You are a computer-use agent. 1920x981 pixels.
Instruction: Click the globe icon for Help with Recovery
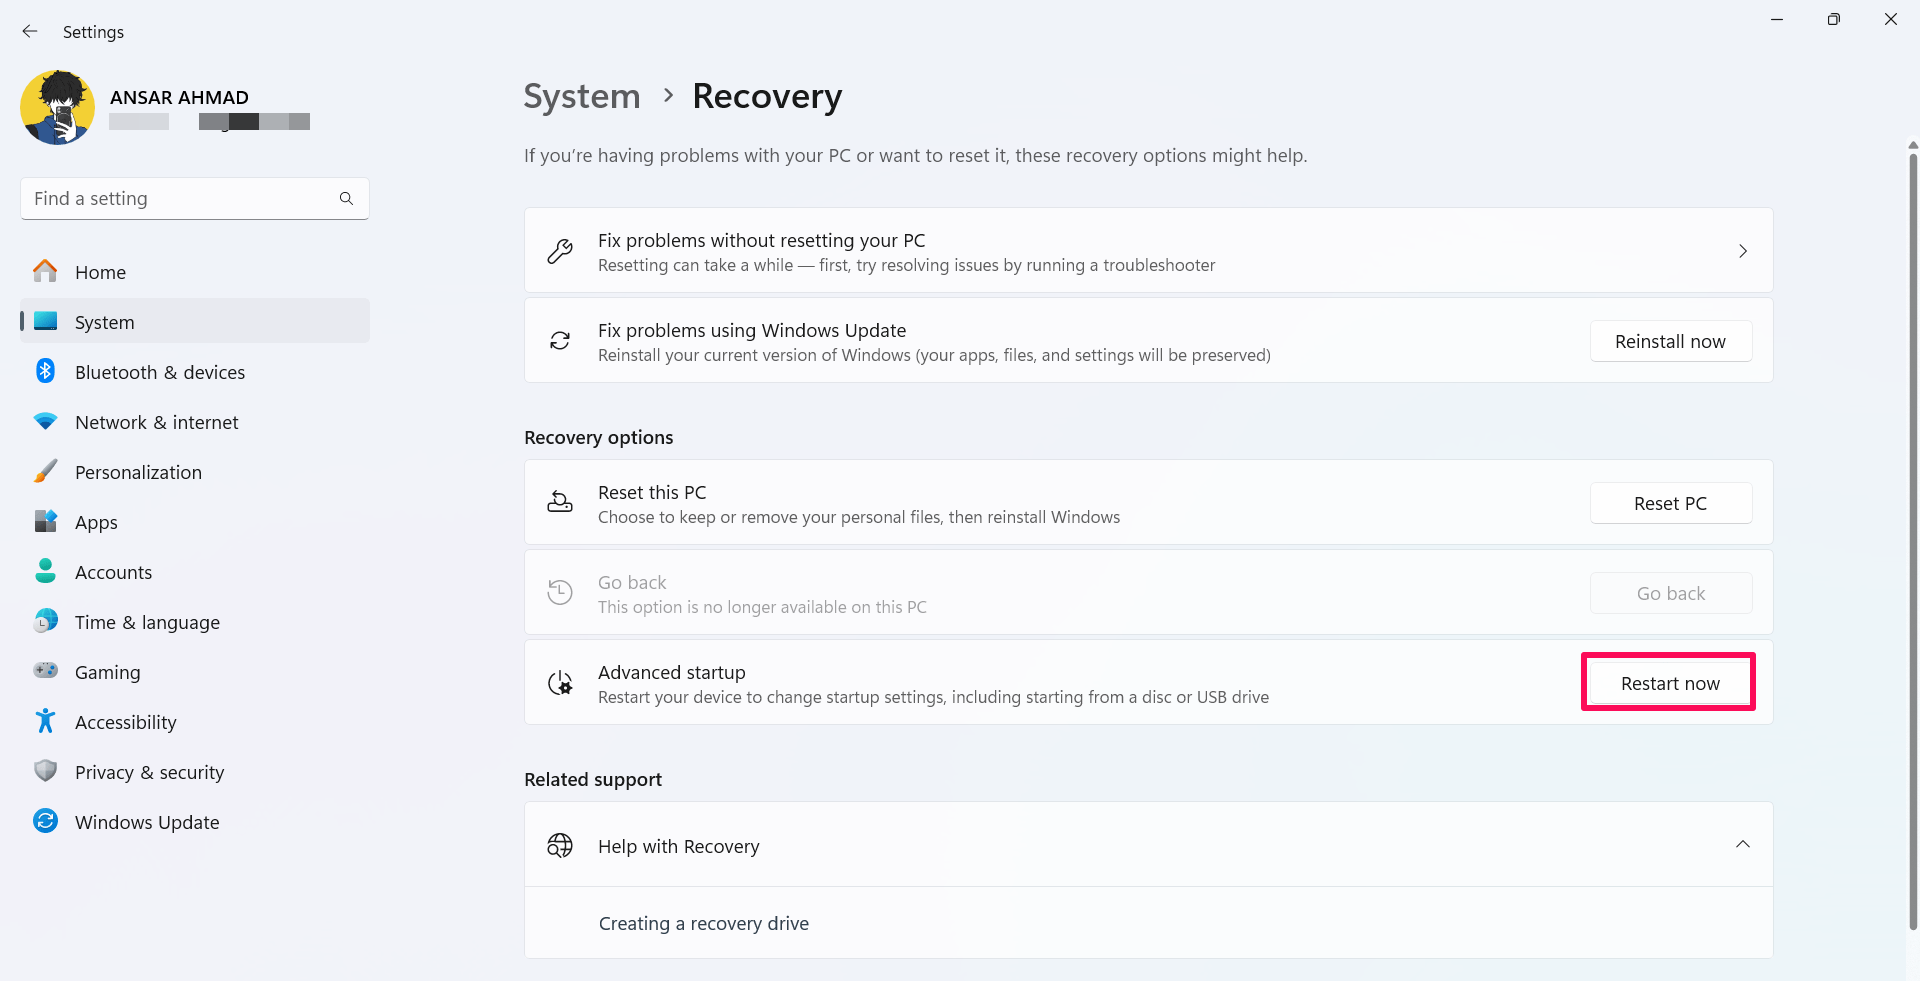560,845
